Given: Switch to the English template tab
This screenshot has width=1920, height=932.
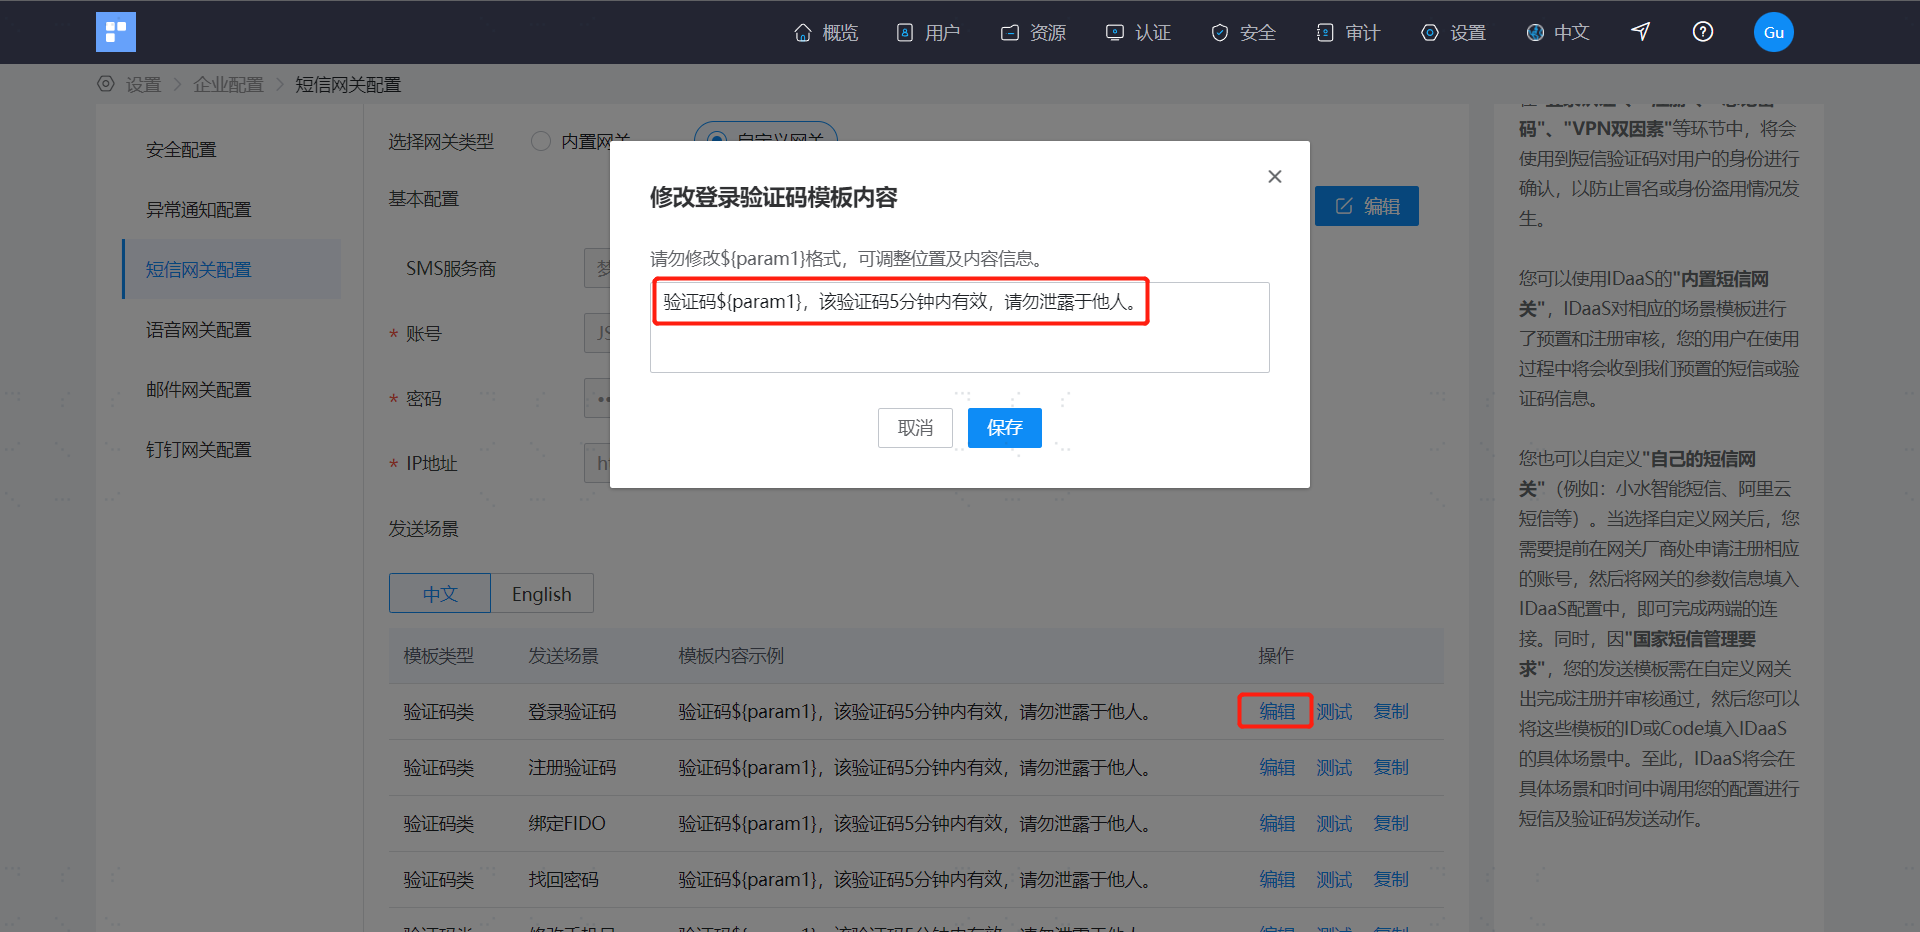Looking at the screenshot, I should coord(542,593).
